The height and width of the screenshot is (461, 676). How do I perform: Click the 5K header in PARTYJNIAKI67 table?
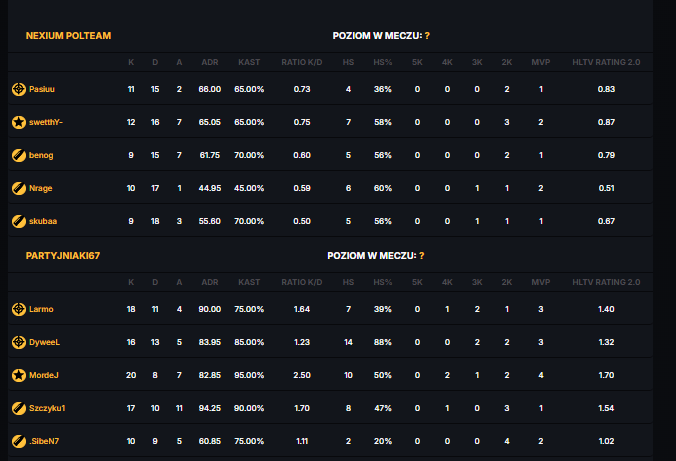417,282
